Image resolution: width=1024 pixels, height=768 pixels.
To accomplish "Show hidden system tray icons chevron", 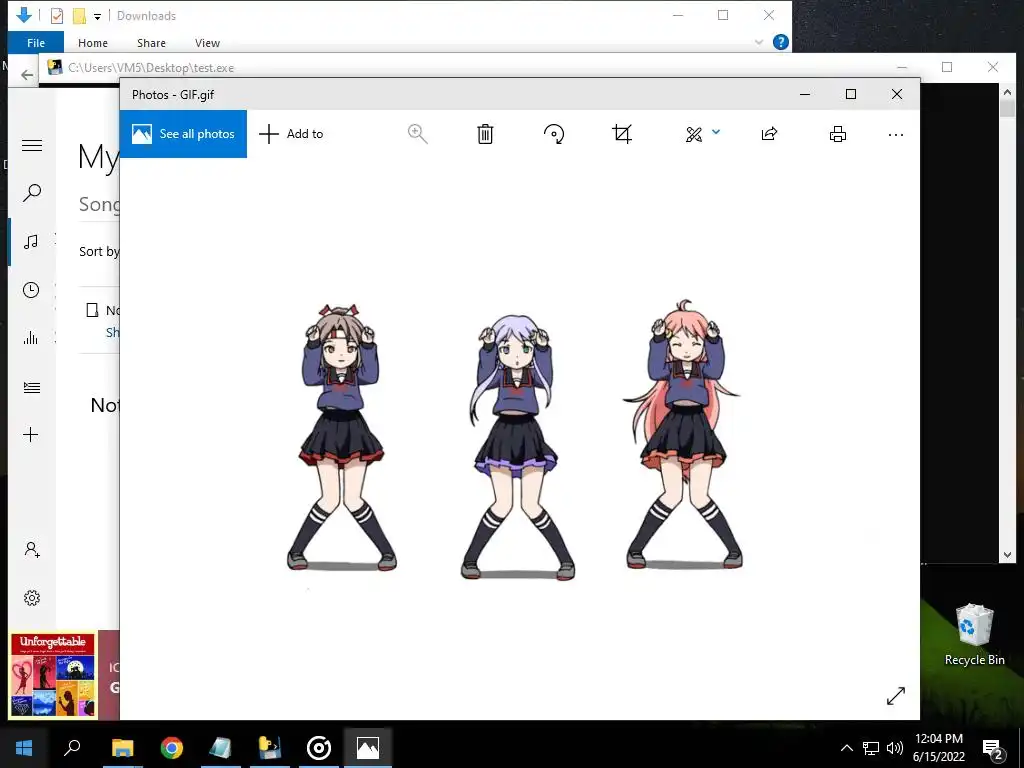I will 846,748.
